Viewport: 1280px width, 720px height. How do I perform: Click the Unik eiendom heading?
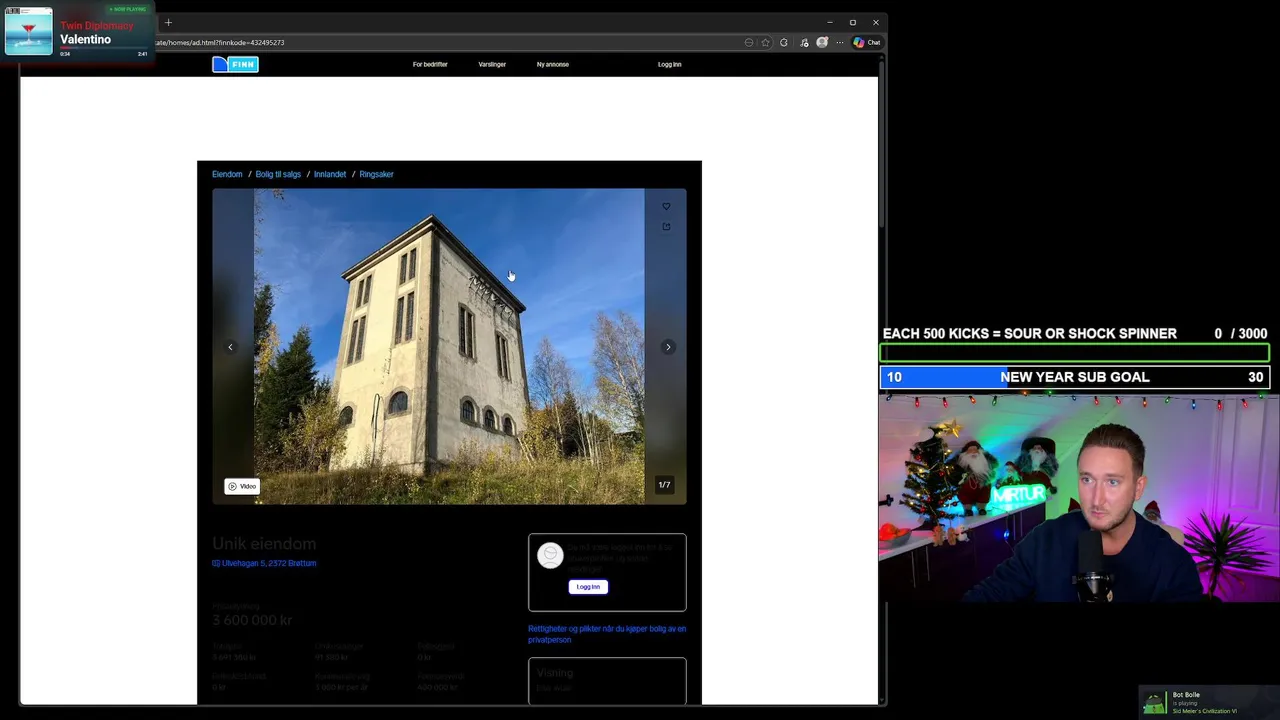point(264,544)
